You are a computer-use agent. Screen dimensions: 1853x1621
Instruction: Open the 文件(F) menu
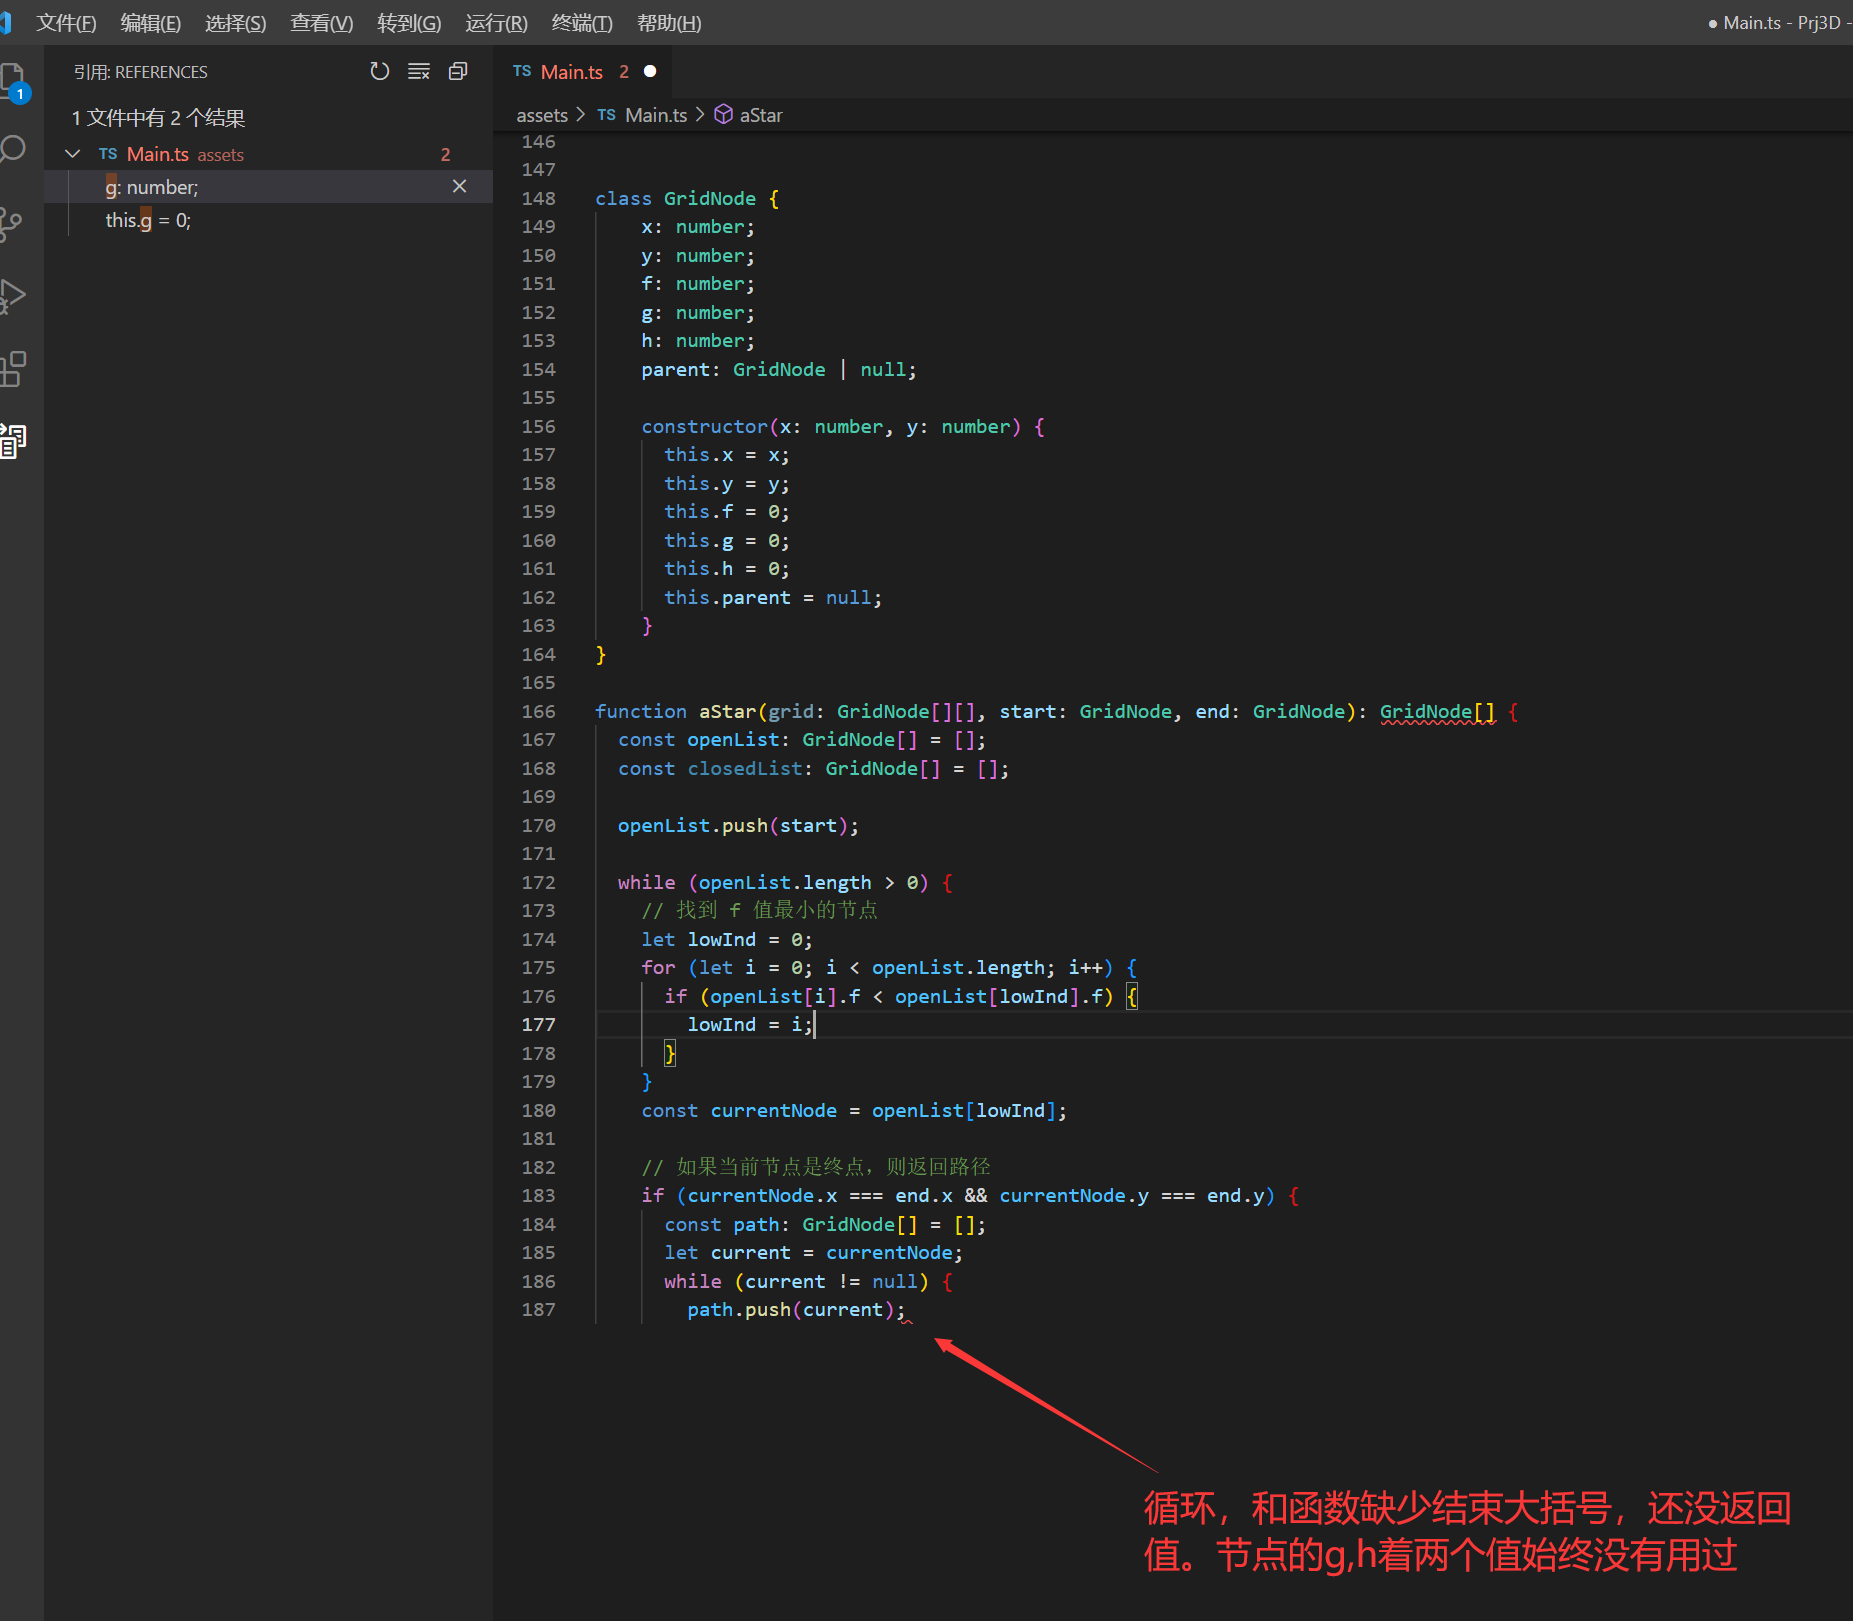pyautogui.click(x=66, y=22)
